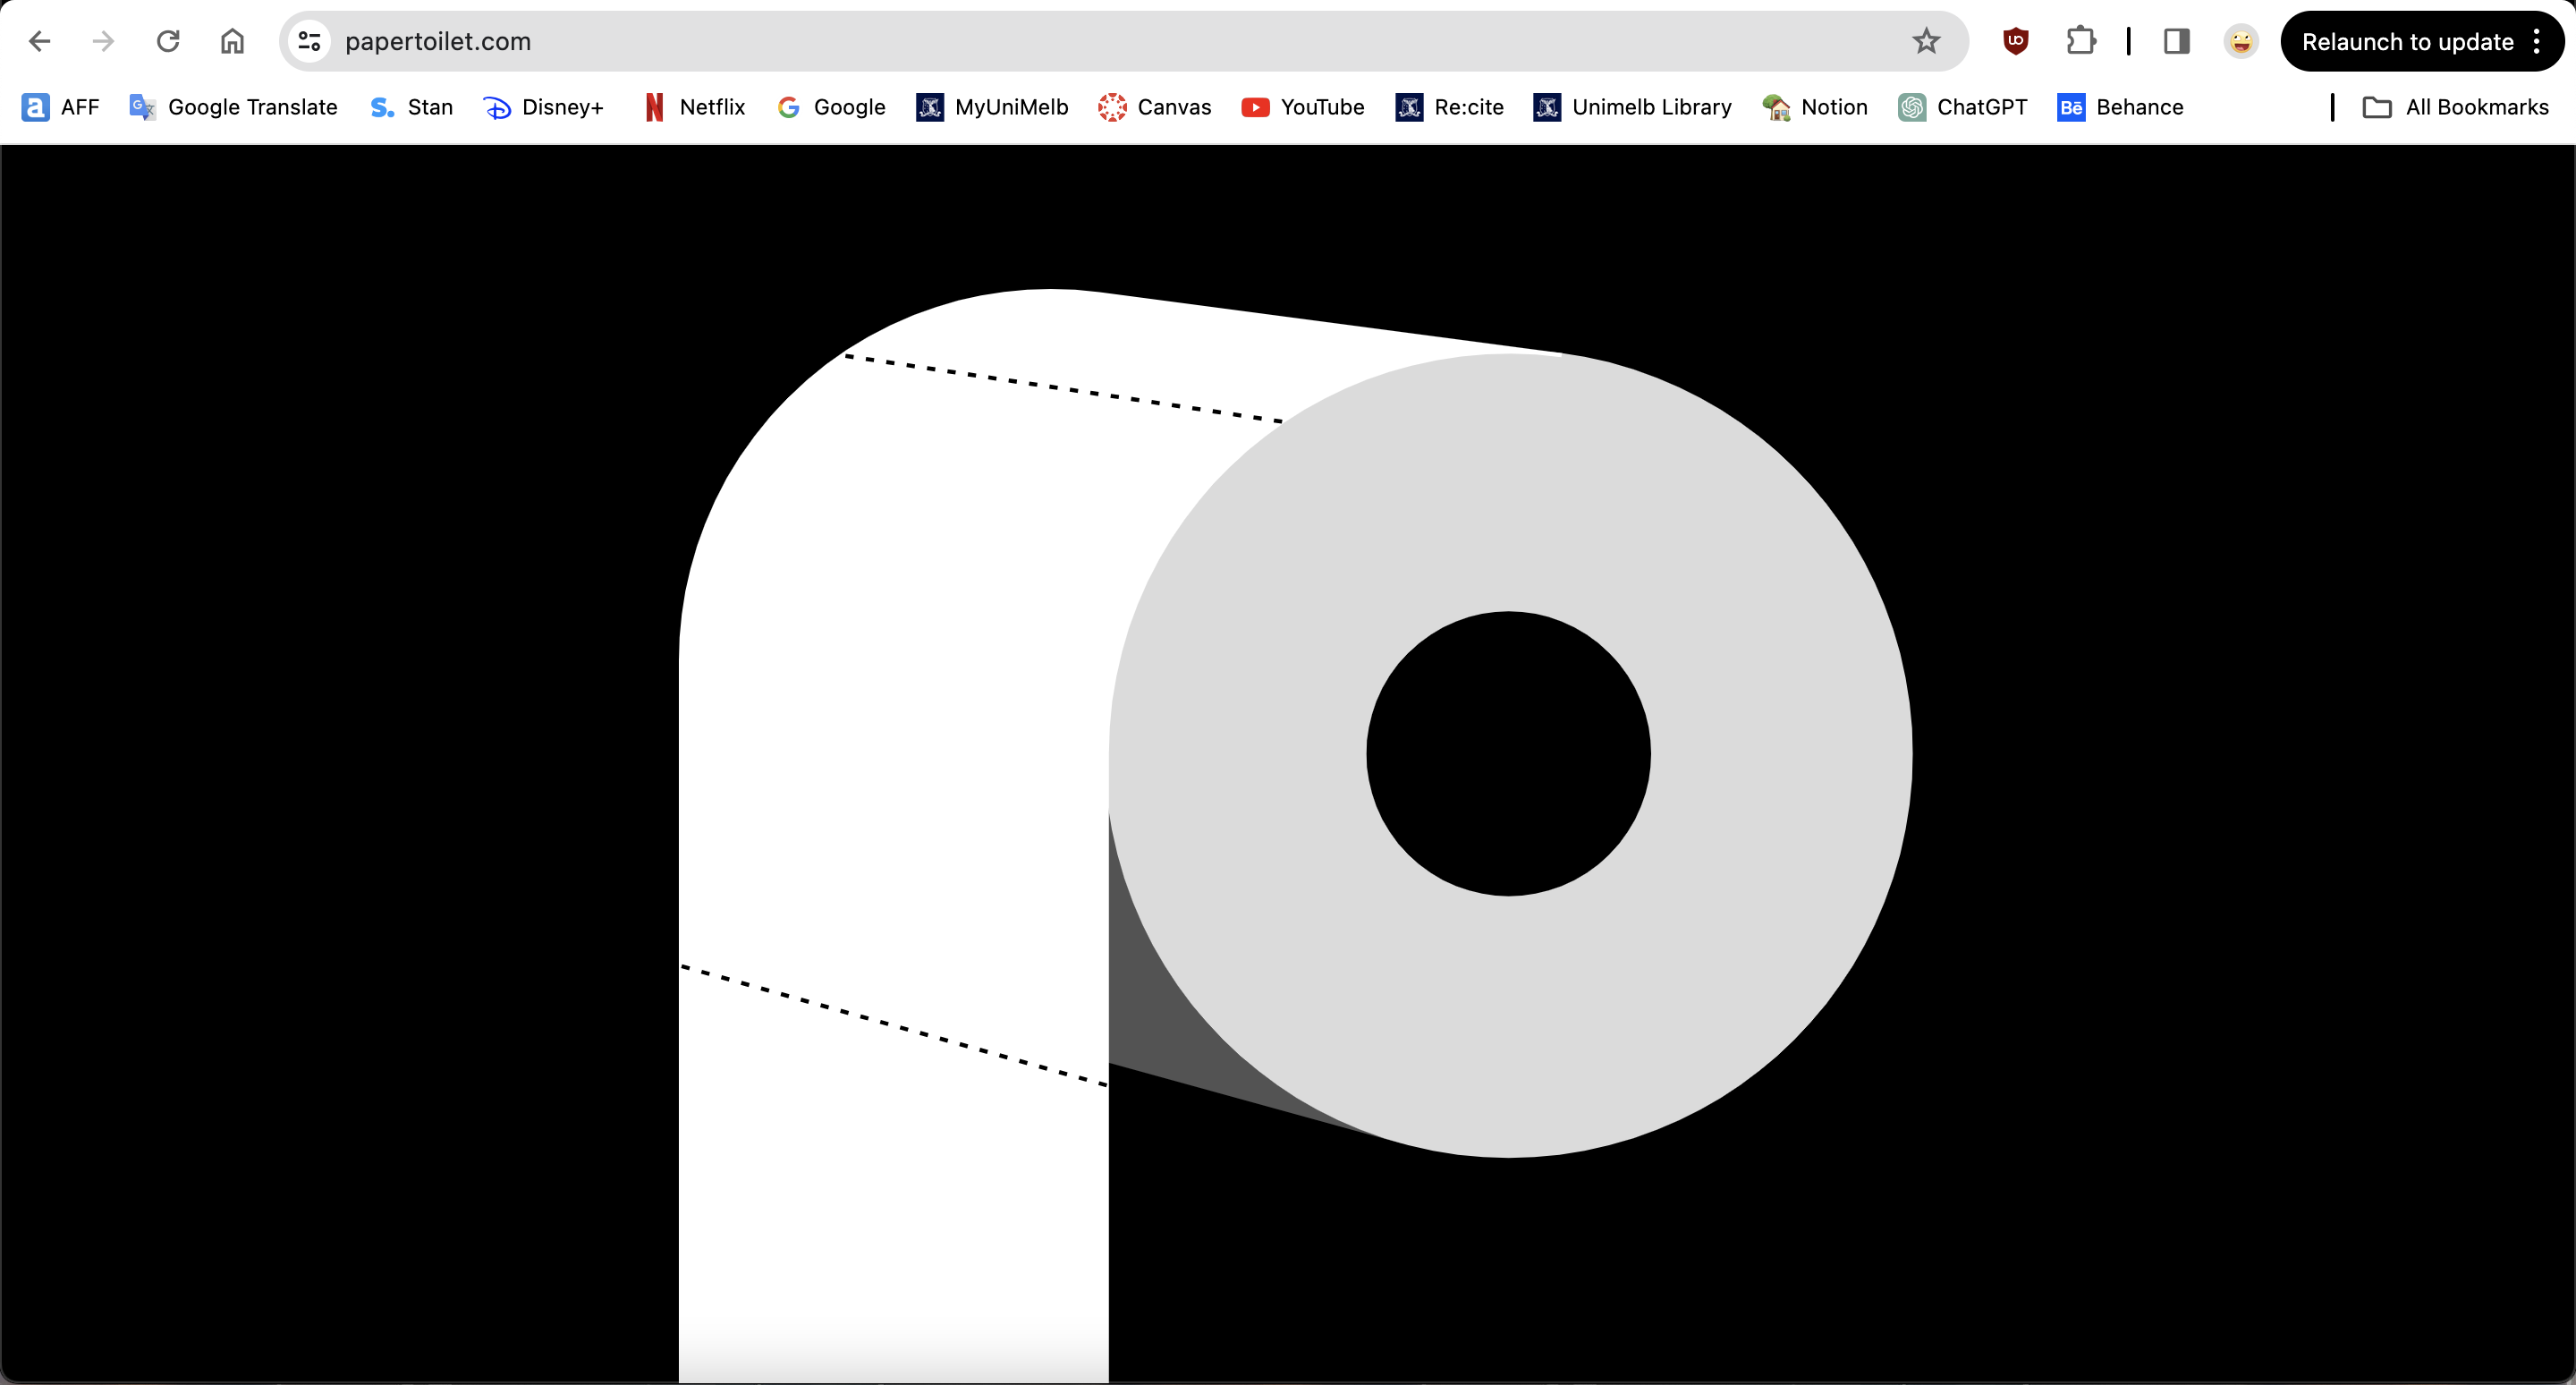Open the Behance bookmark
The image size is (2576, 1385).
(2120, 107)
